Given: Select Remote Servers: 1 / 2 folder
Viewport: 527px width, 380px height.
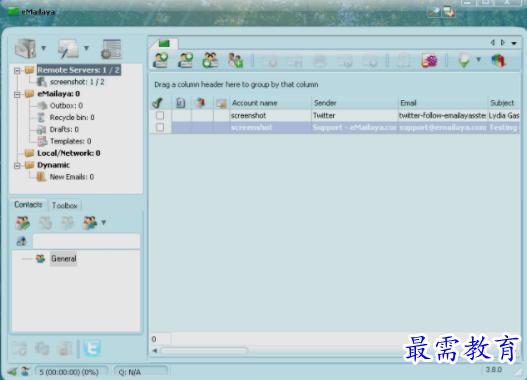Looking at the screenshot, I should (78, 70).
